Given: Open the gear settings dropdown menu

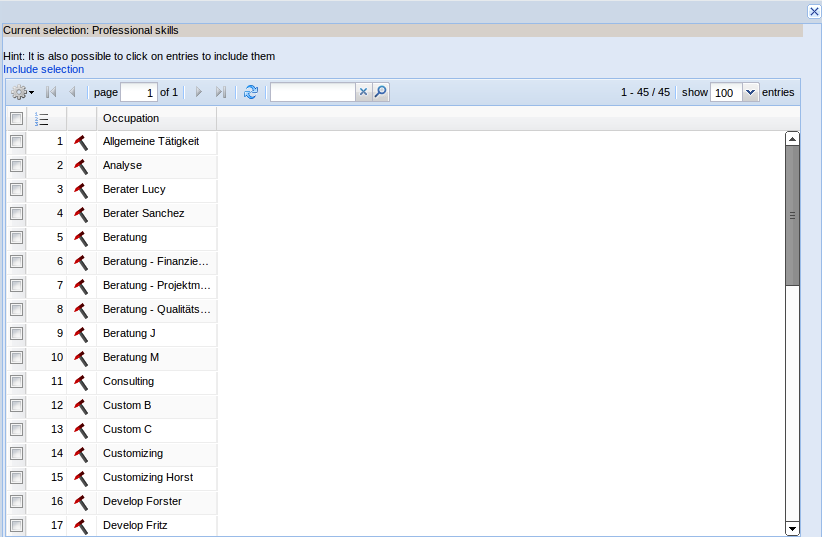Looking at the screenshot, I should pos(22,92).
